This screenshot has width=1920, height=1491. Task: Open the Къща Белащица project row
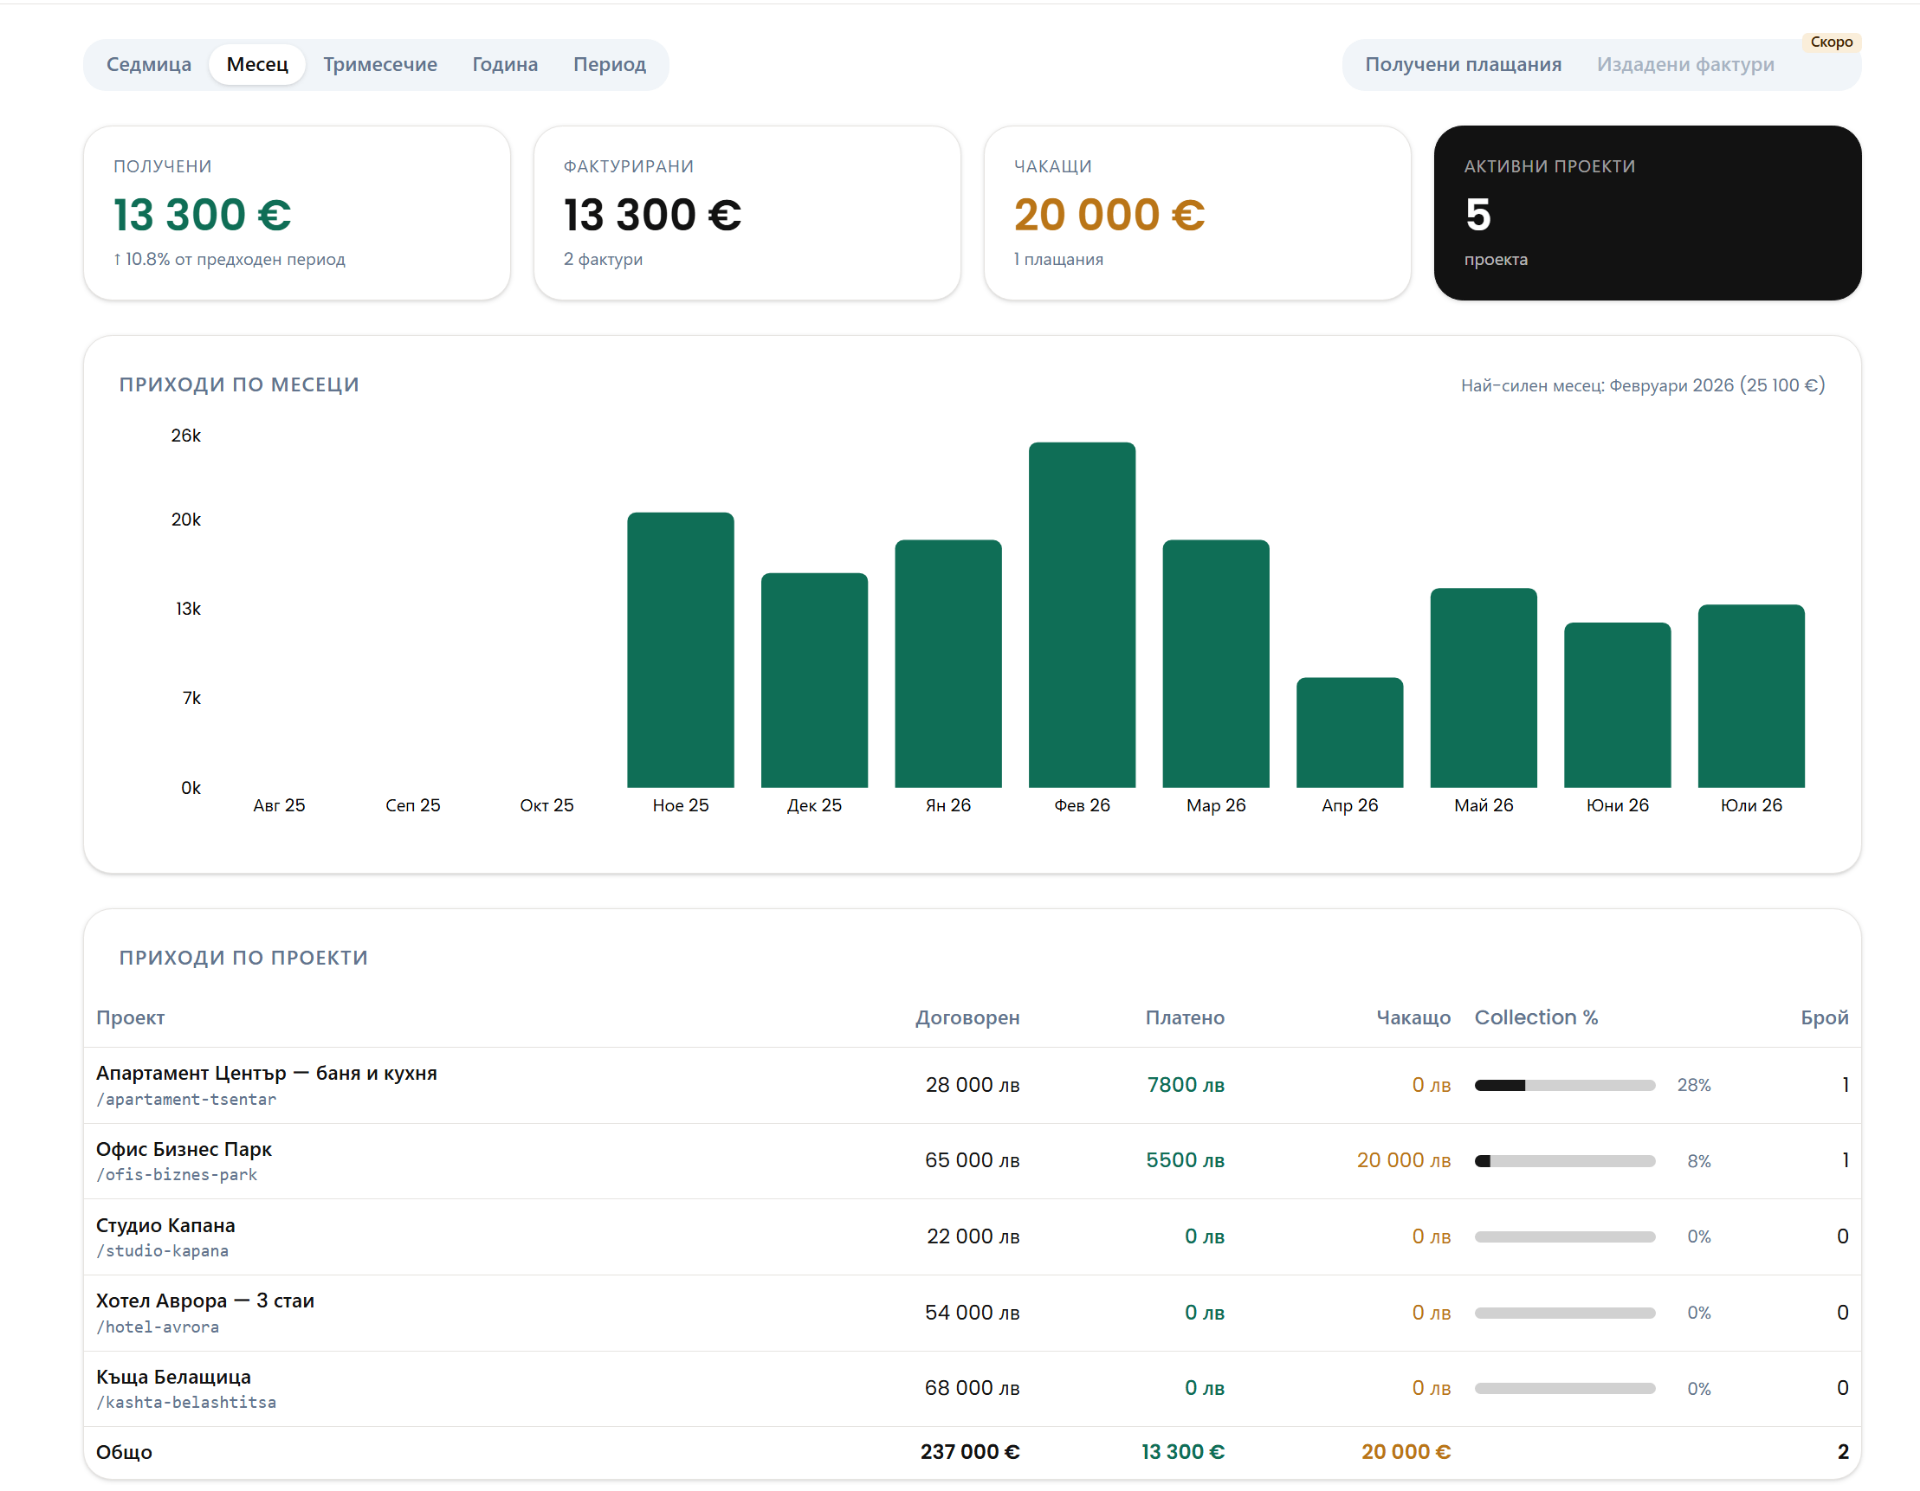tap(972, 1389)
